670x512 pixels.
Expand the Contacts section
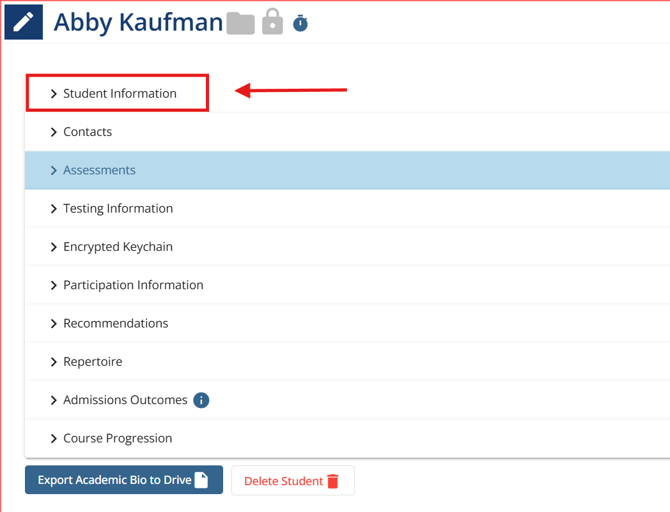click(x=87, y=132)
